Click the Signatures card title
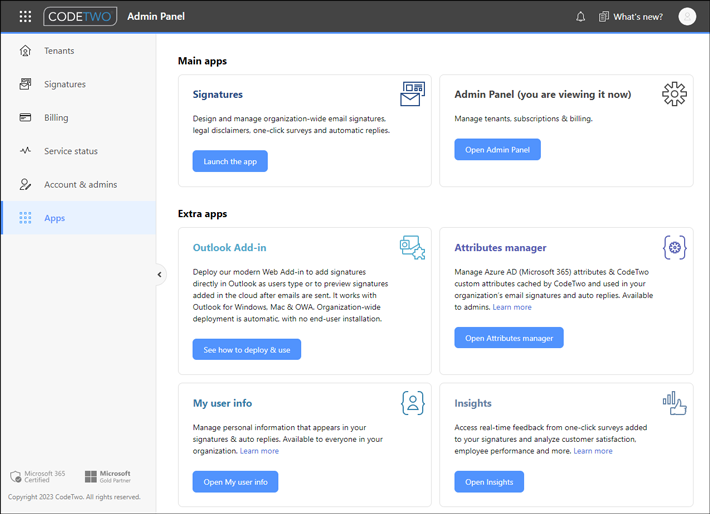This screenshot has width=710, height=514. (218, 94)
